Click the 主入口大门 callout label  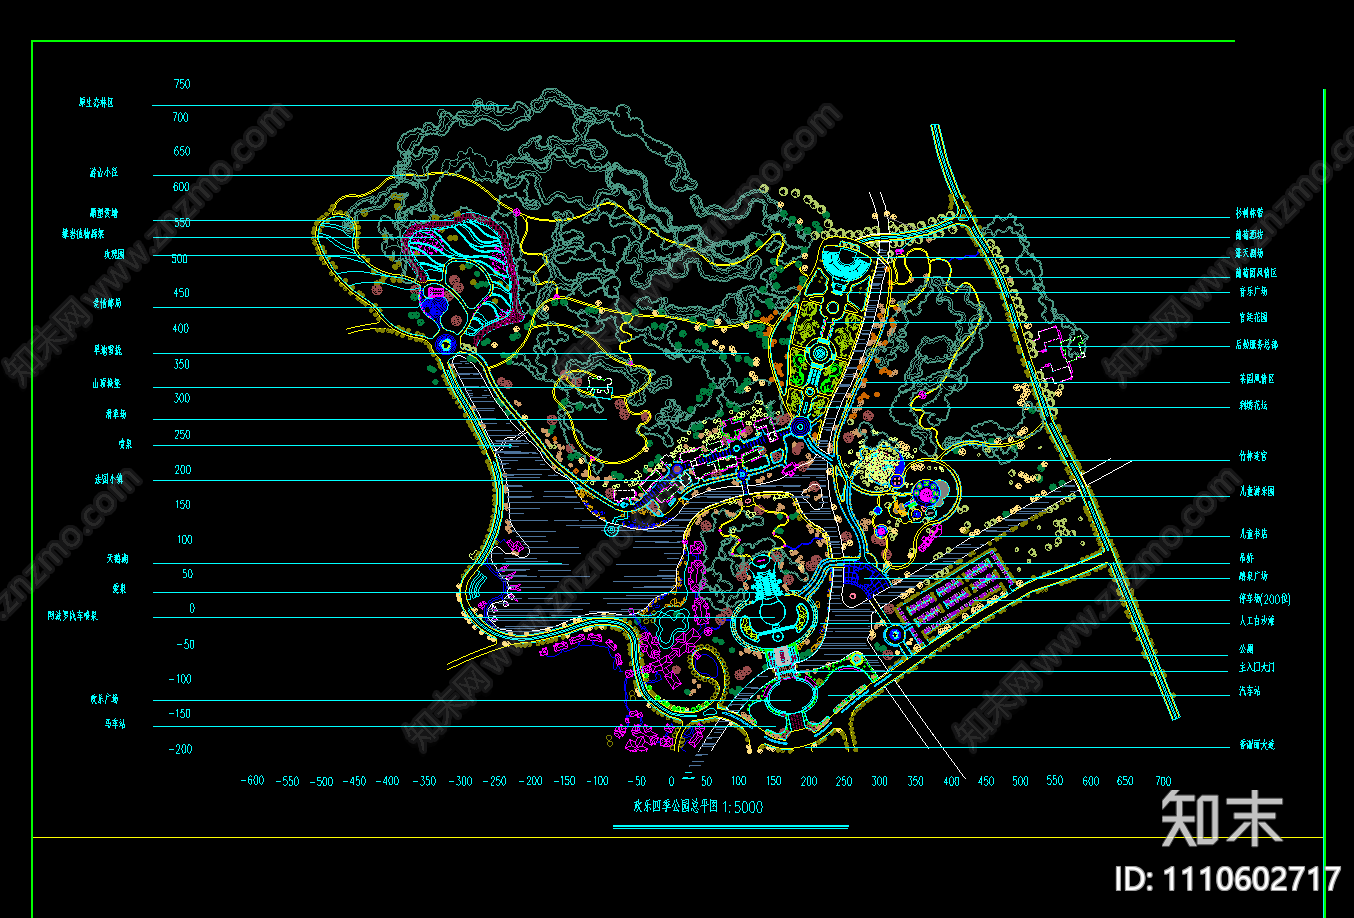[x=1256, y=667]
